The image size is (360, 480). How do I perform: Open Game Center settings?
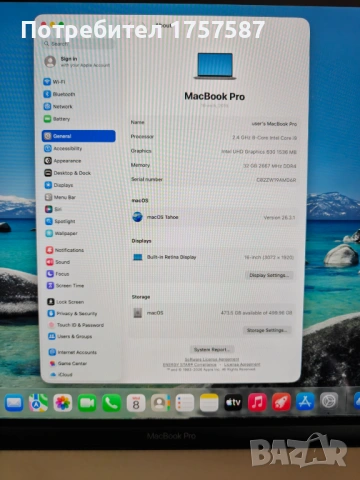coord(68,364)
